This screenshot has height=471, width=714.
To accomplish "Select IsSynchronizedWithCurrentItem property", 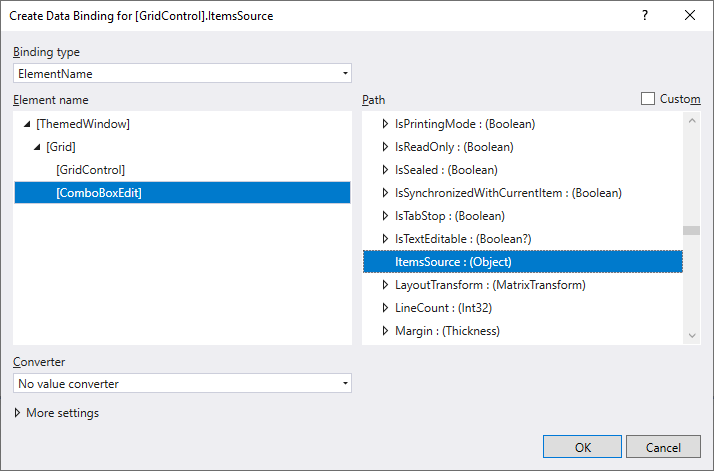I will [x=508, y=193].
